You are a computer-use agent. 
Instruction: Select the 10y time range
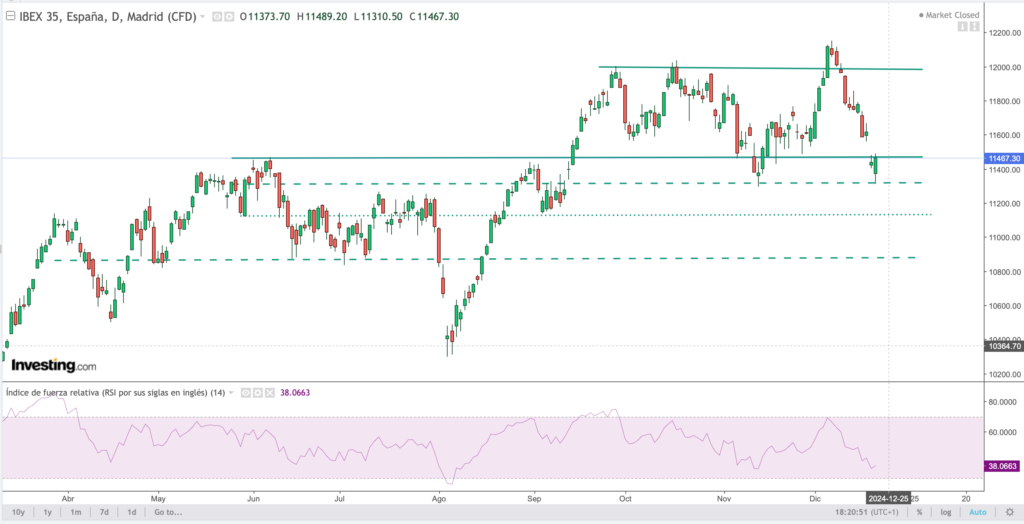19,512
